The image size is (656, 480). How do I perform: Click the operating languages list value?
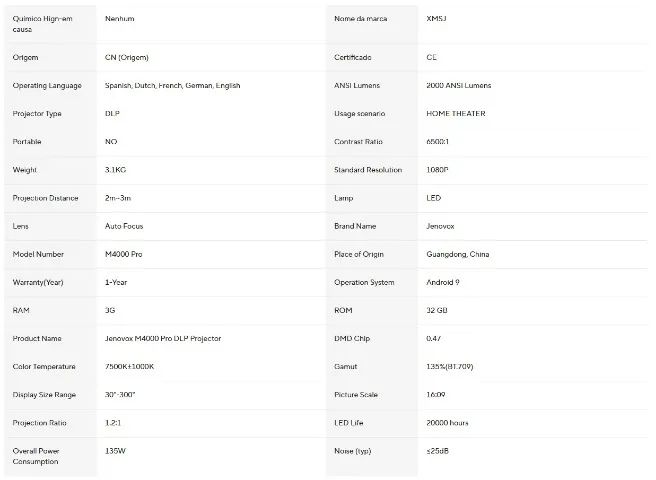[x=172, y=86]
